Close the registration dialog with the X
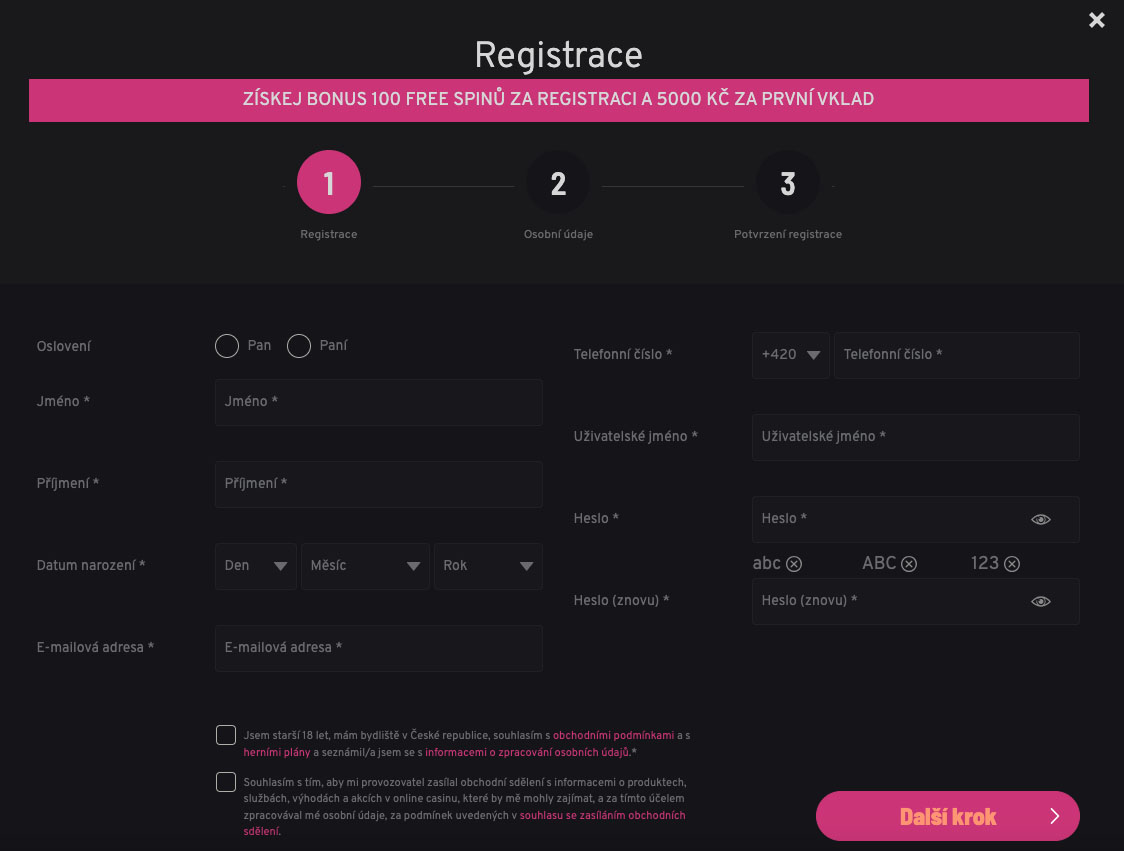This screenshot has height=851, width=1124. 1096,20
